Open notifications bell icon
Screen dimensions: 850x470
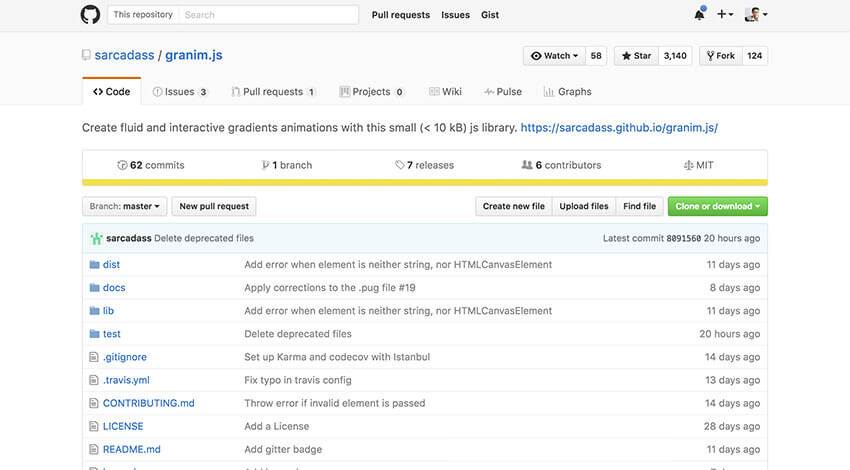[x=699, y=14]
